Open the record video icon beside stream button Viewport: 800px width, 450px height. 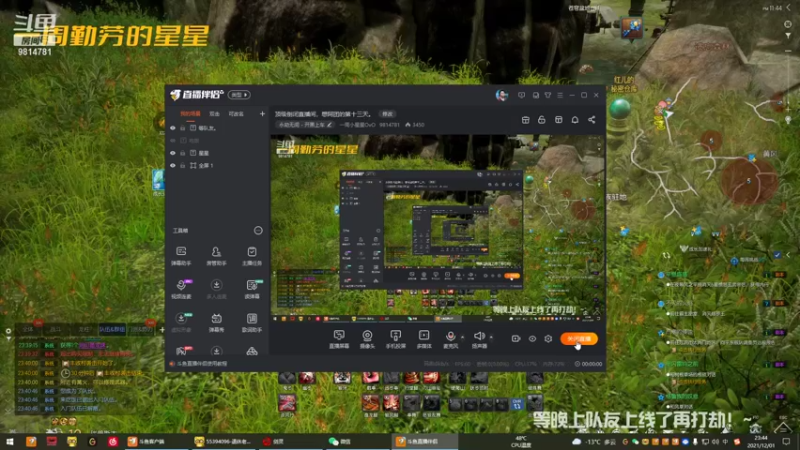[516, 338]
